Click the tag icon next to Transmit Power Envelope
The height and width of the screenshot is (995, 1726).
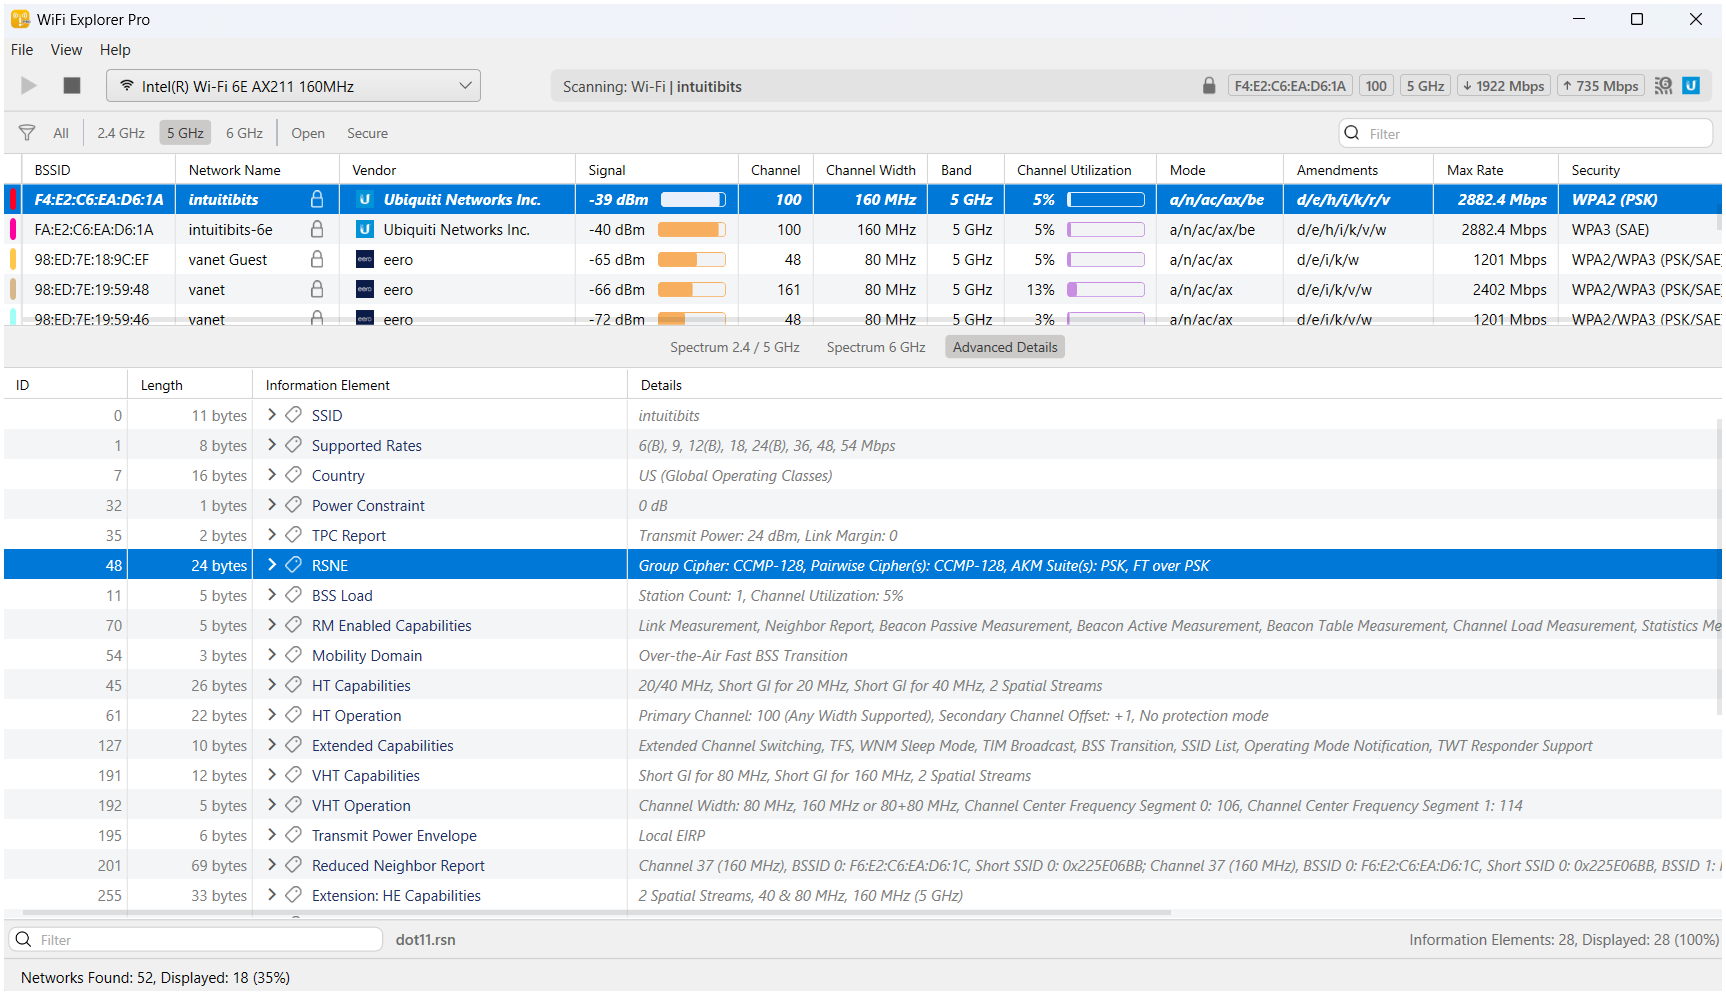[x=294, y=835]
